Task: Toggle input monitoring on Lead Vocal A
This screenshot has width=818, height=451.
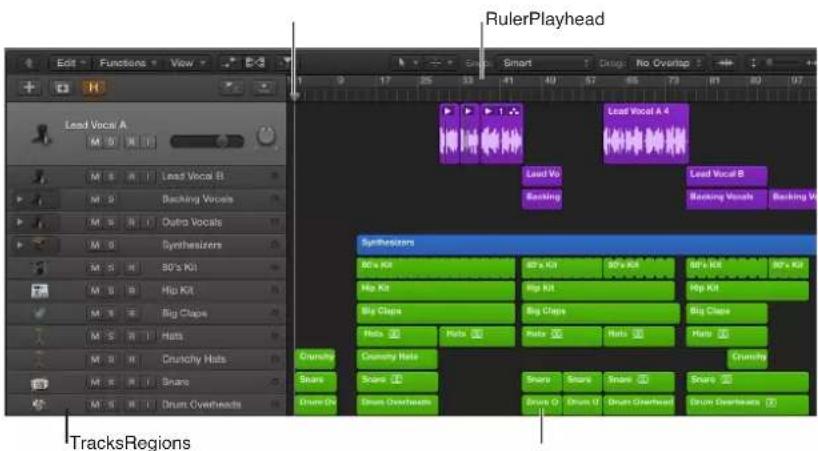Action: [x=149, y=142]
